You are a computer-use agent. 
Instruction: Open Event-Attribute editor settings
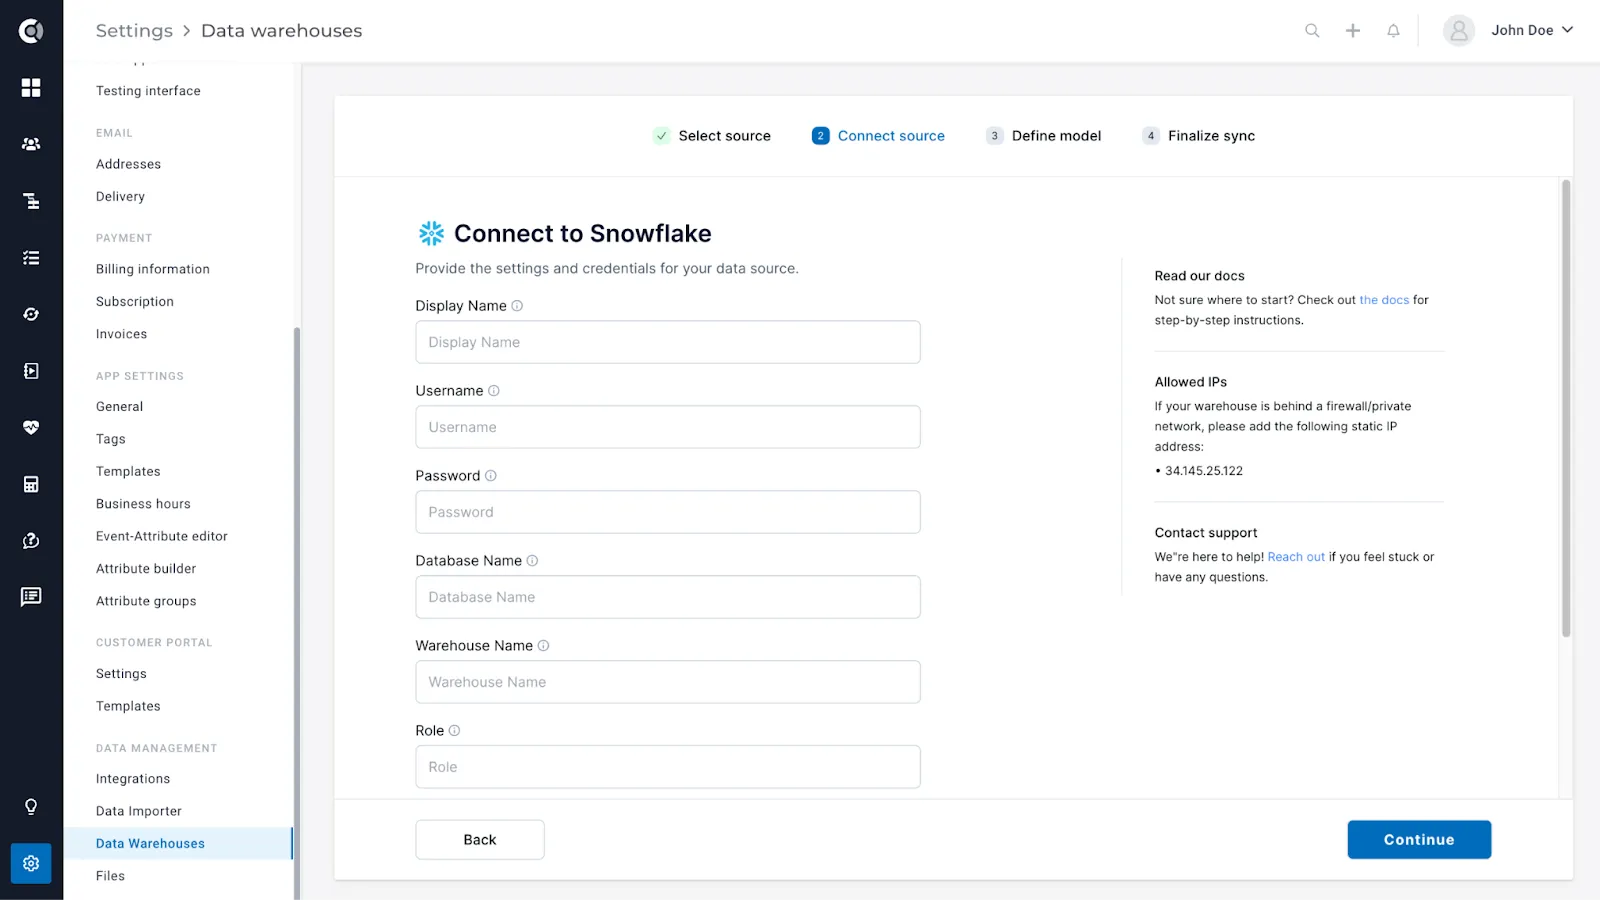pos(162,536)
